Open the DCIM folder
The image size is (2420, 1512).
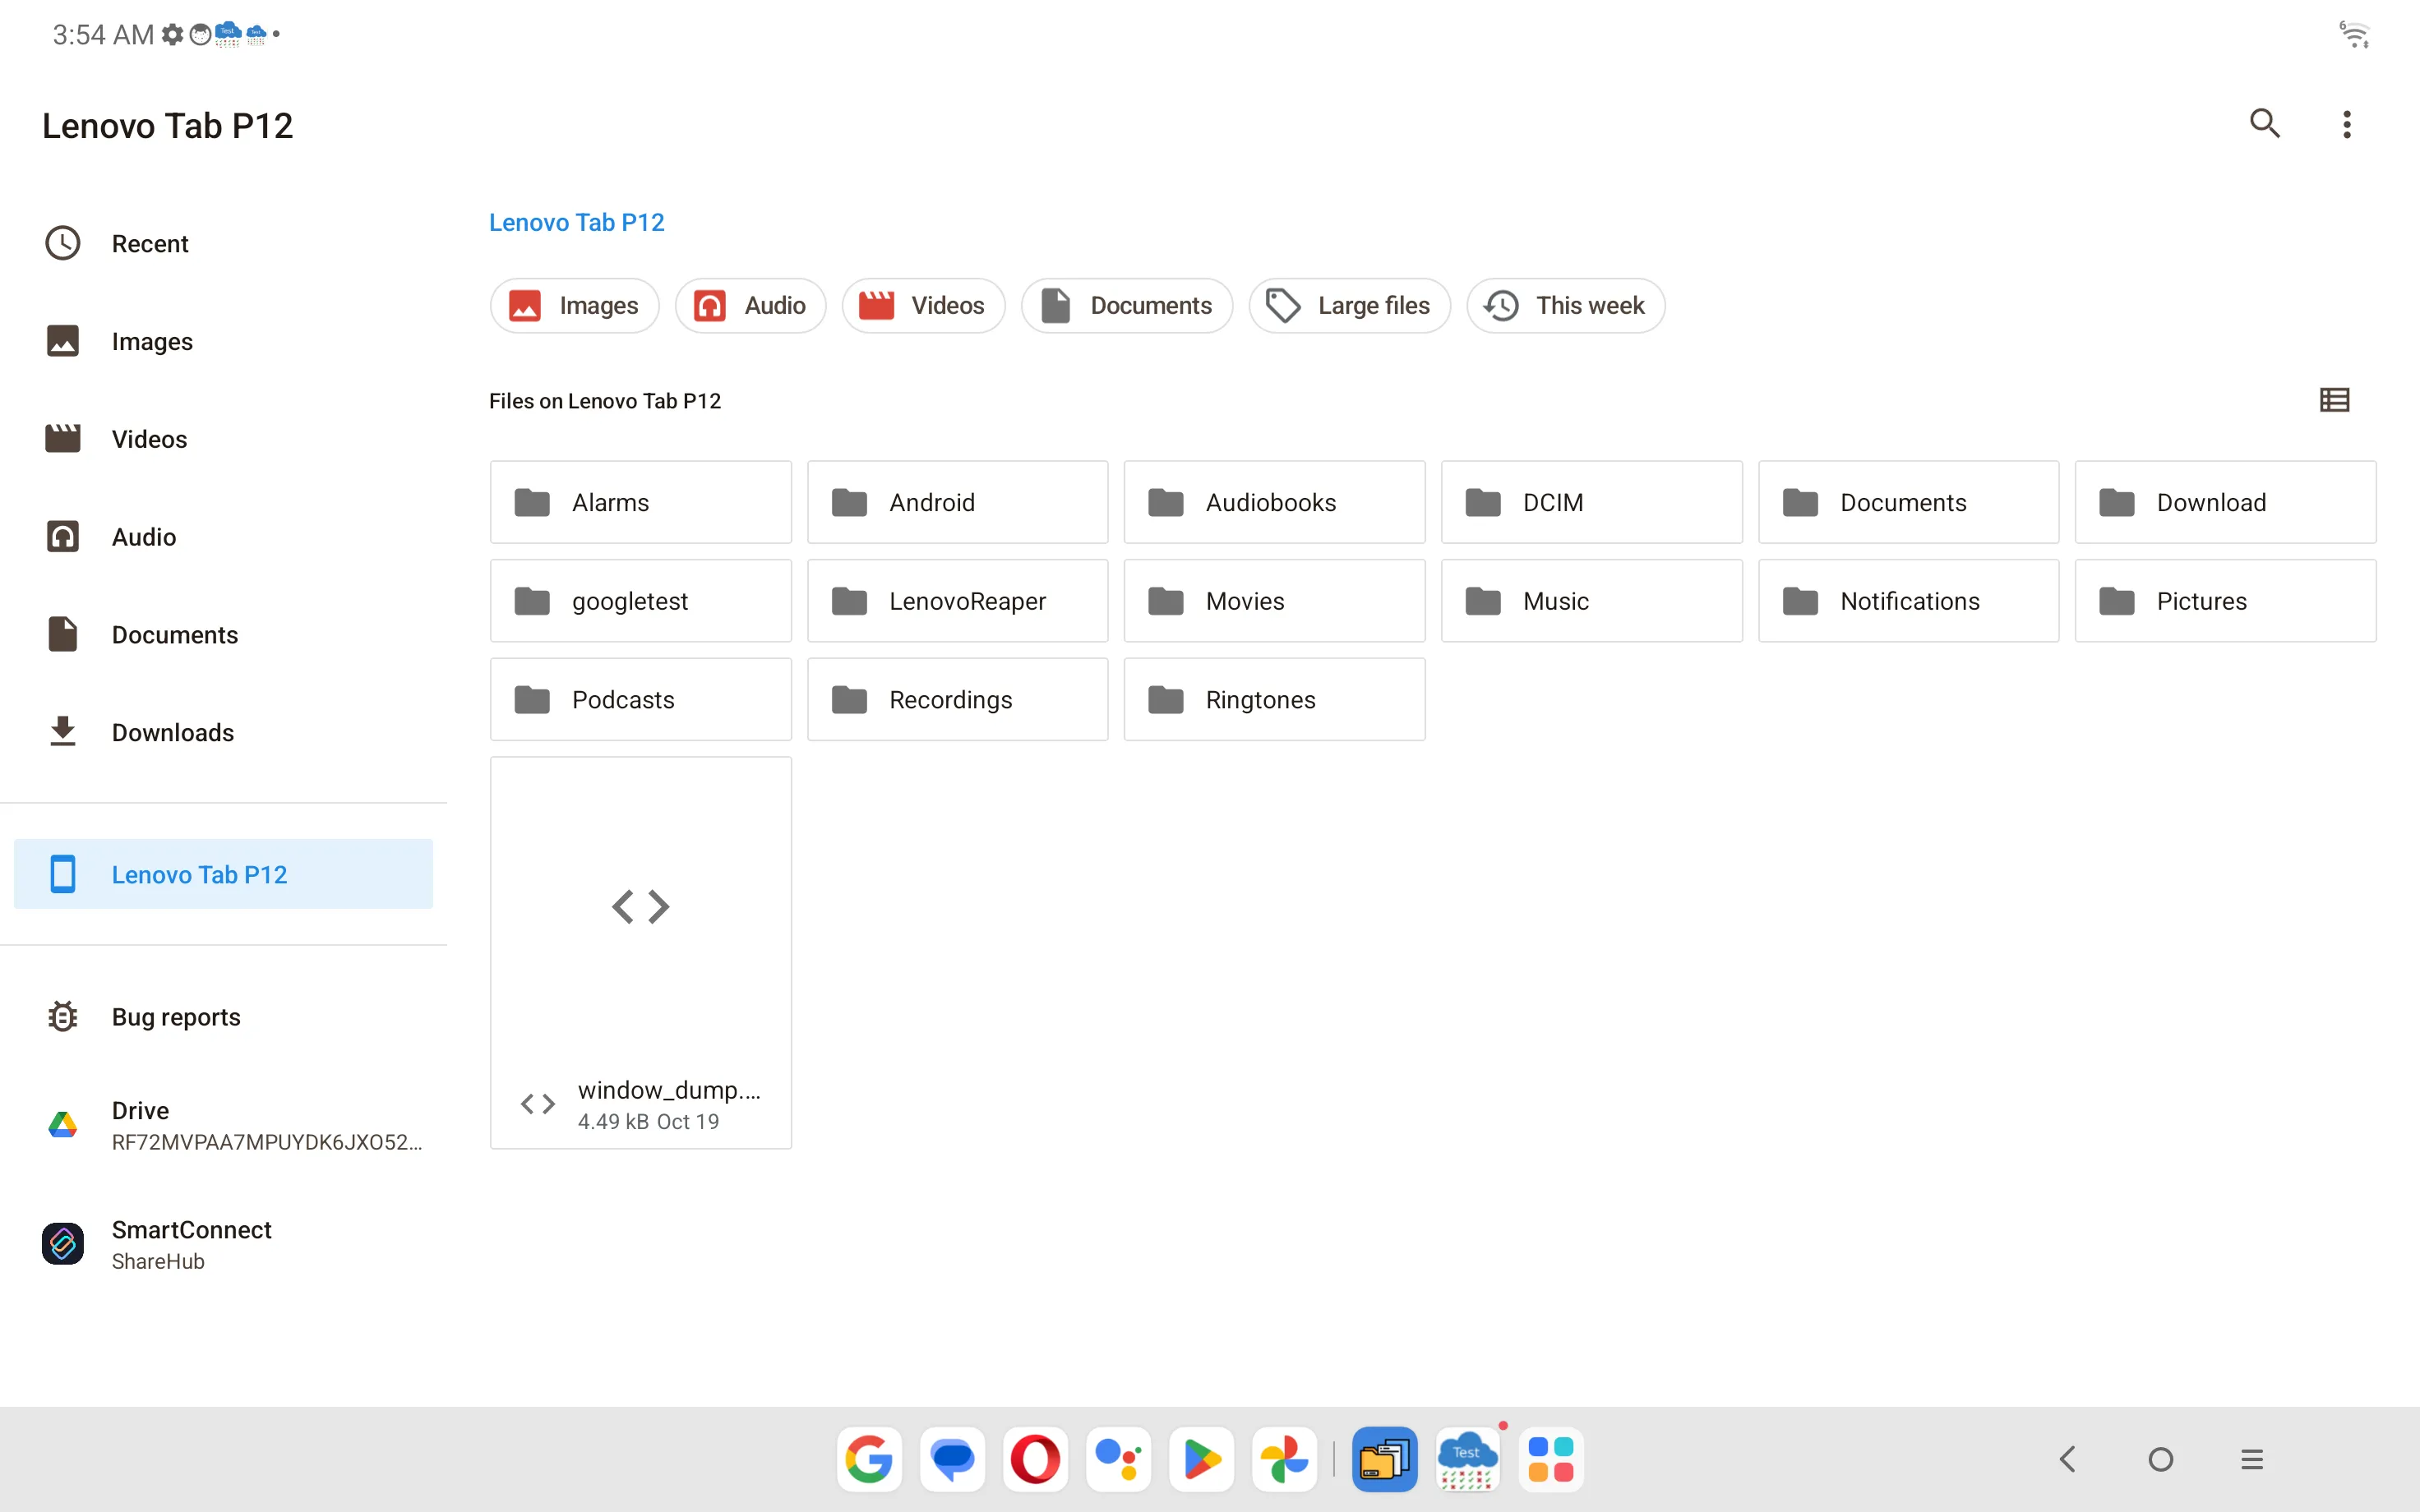(x=1591, y=502)
